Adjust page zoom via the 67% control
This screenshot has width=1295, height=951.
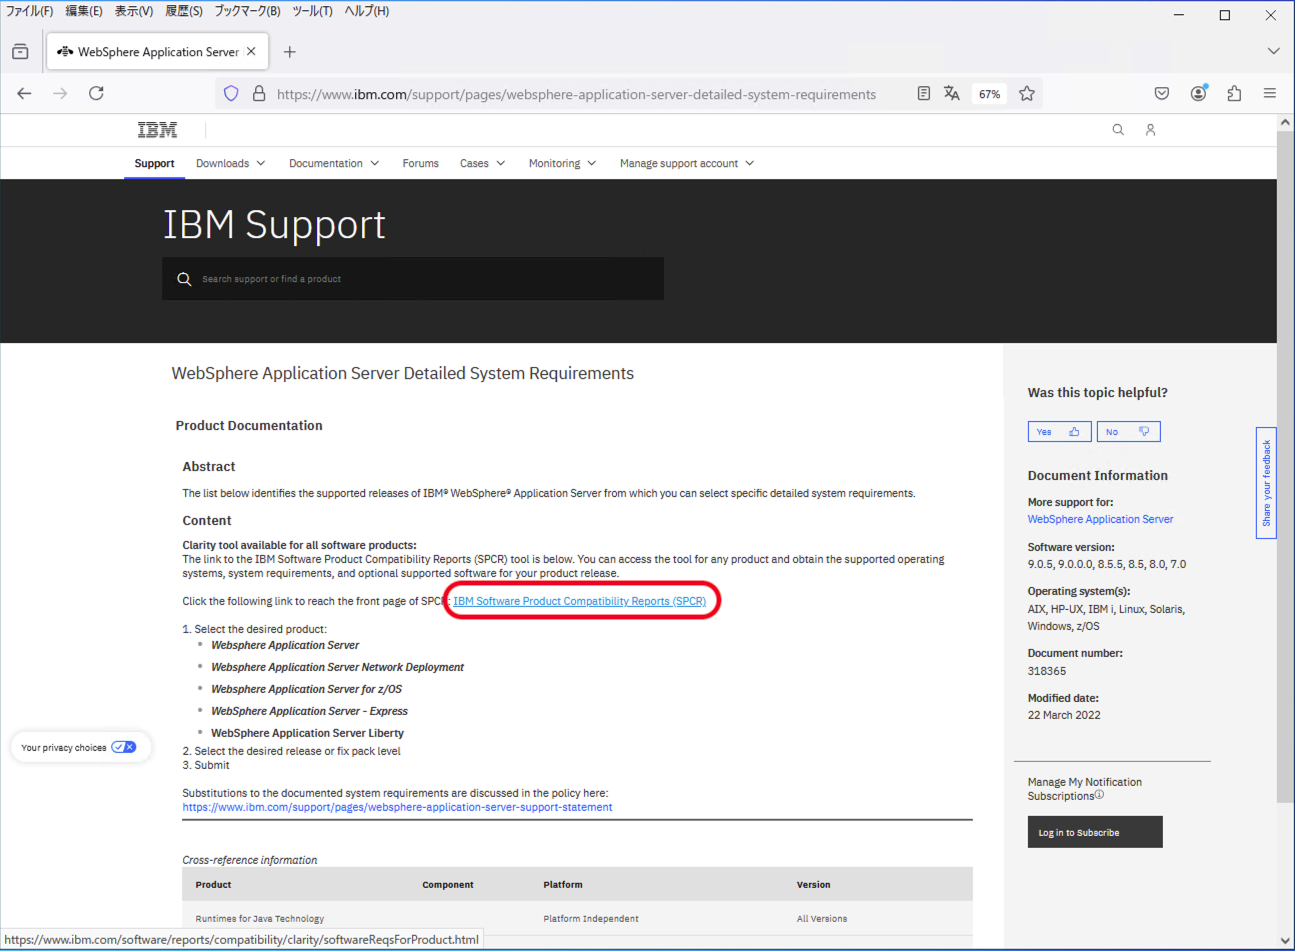tap(989, 93)
